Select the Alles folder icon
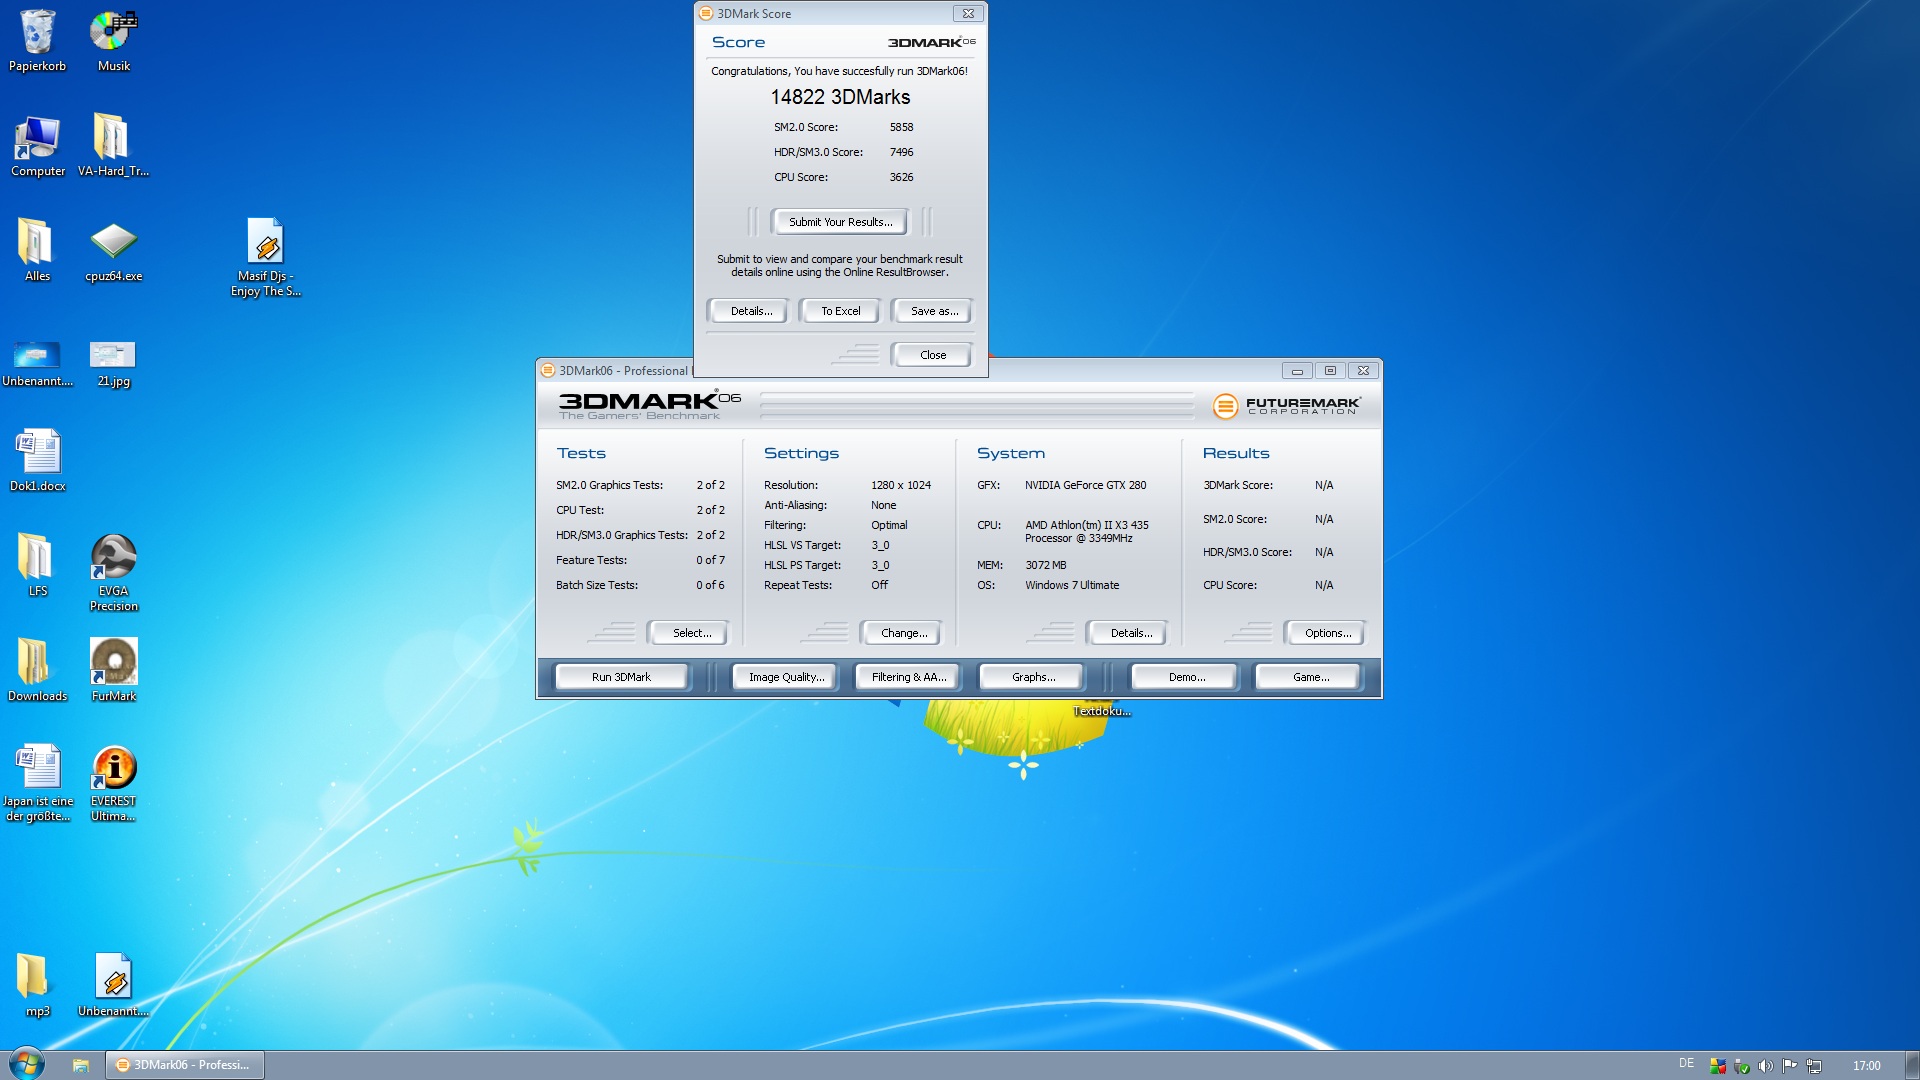This screenshot has width=1920, height=1080. (x=37, y=250)
